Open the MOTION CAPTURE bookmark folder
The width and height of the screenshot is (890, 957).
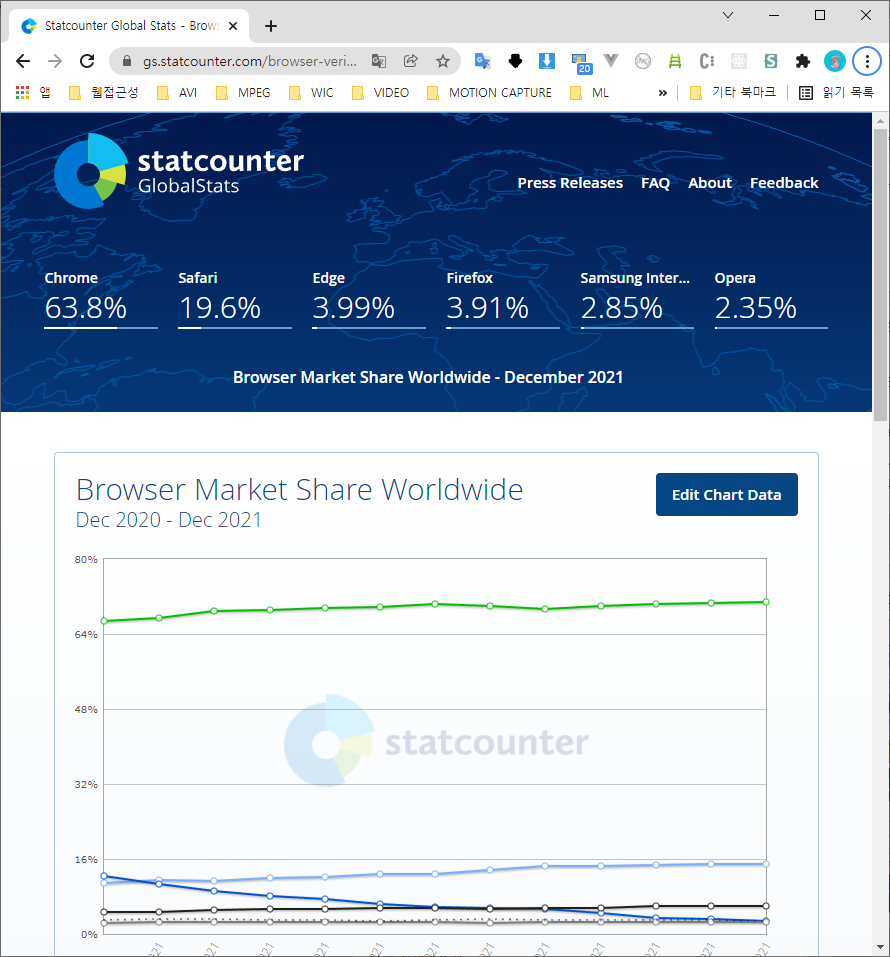(x=489, y=92)
